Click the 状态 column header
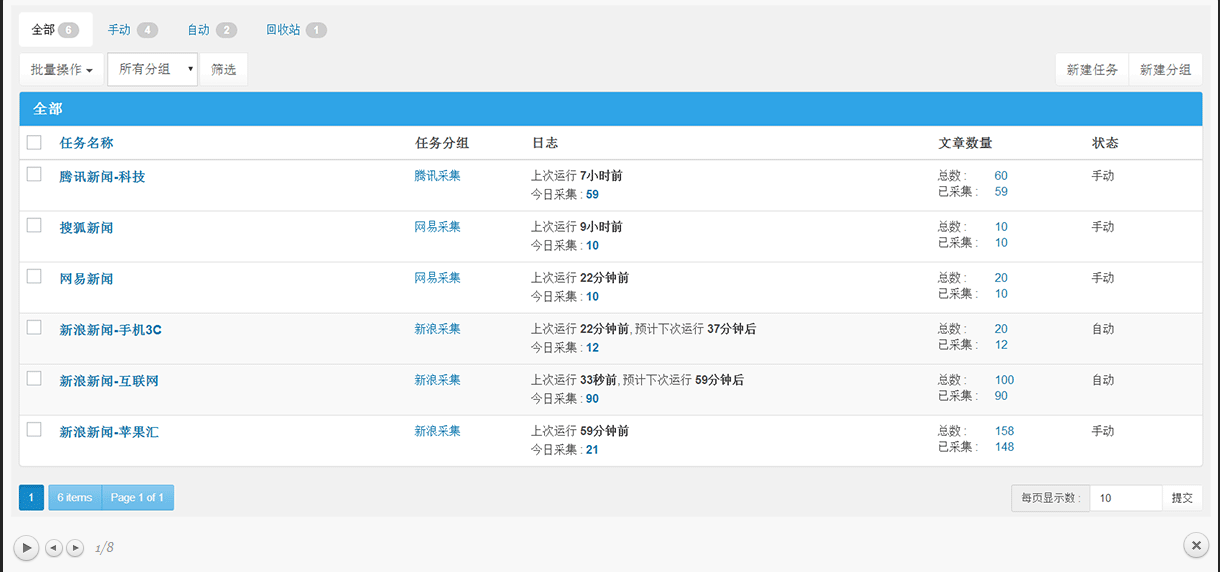The height and width of the screenshot is (572, 1220). [x=1105, y=143]
